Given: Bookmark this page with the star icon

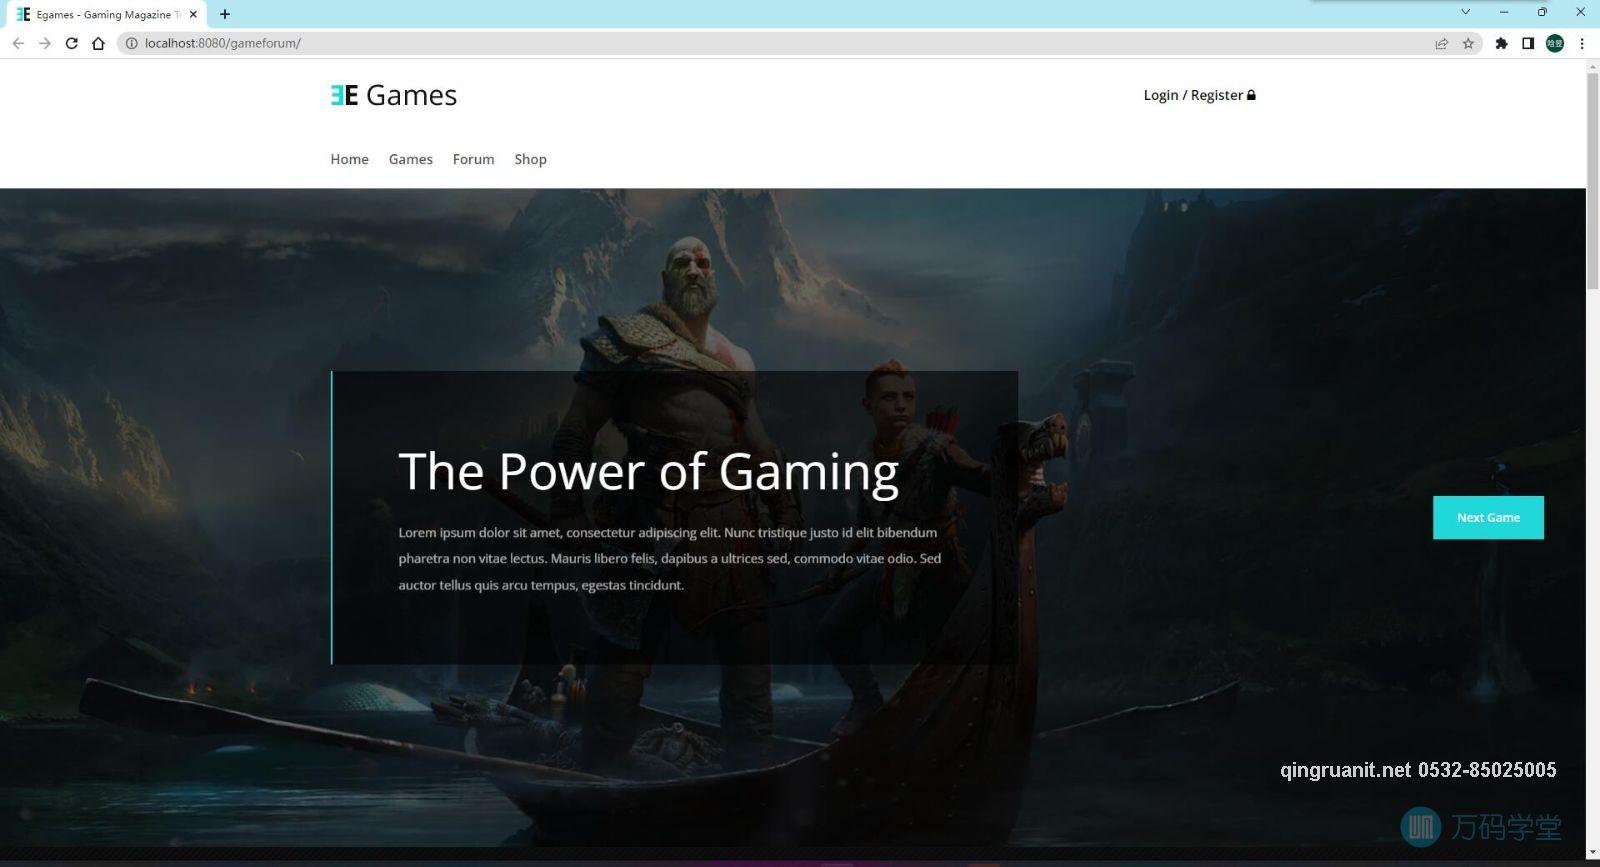Looking at the screenshot, I should click(x=1468, y=43).
